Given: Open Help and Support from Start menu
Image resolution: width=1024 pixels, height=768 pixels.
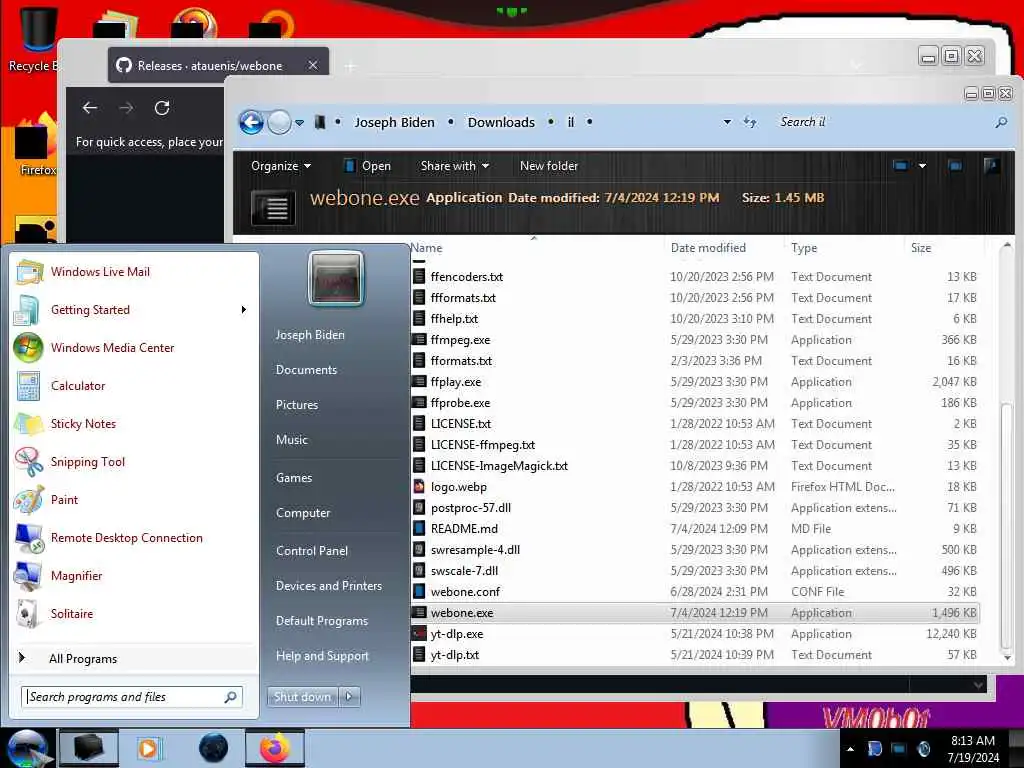Looking at the screenshot, I should click(322, 656).
